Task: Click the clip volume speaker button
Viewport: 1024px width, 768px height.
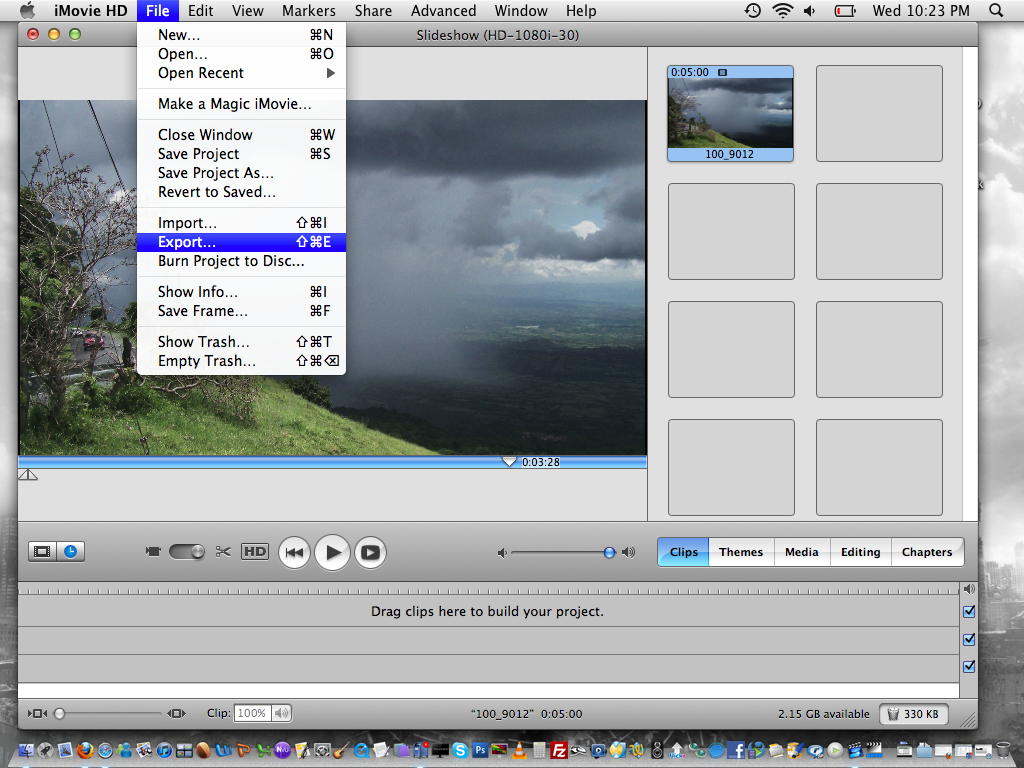Action: pyautogui.click(x=282, y=713)
